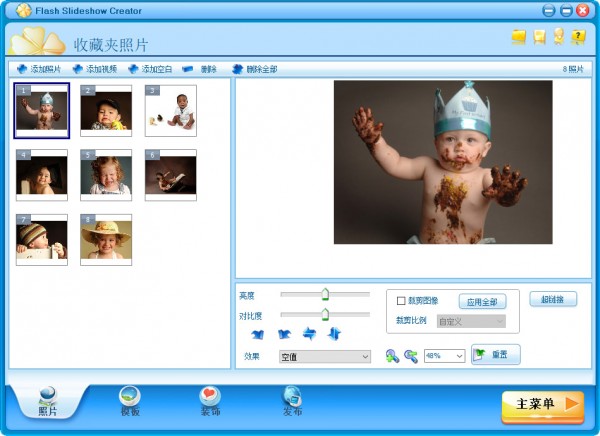The width and height of the screenshot is (600, 436).
Task: Click the rotate right icon
Action: tap(284, 333)
